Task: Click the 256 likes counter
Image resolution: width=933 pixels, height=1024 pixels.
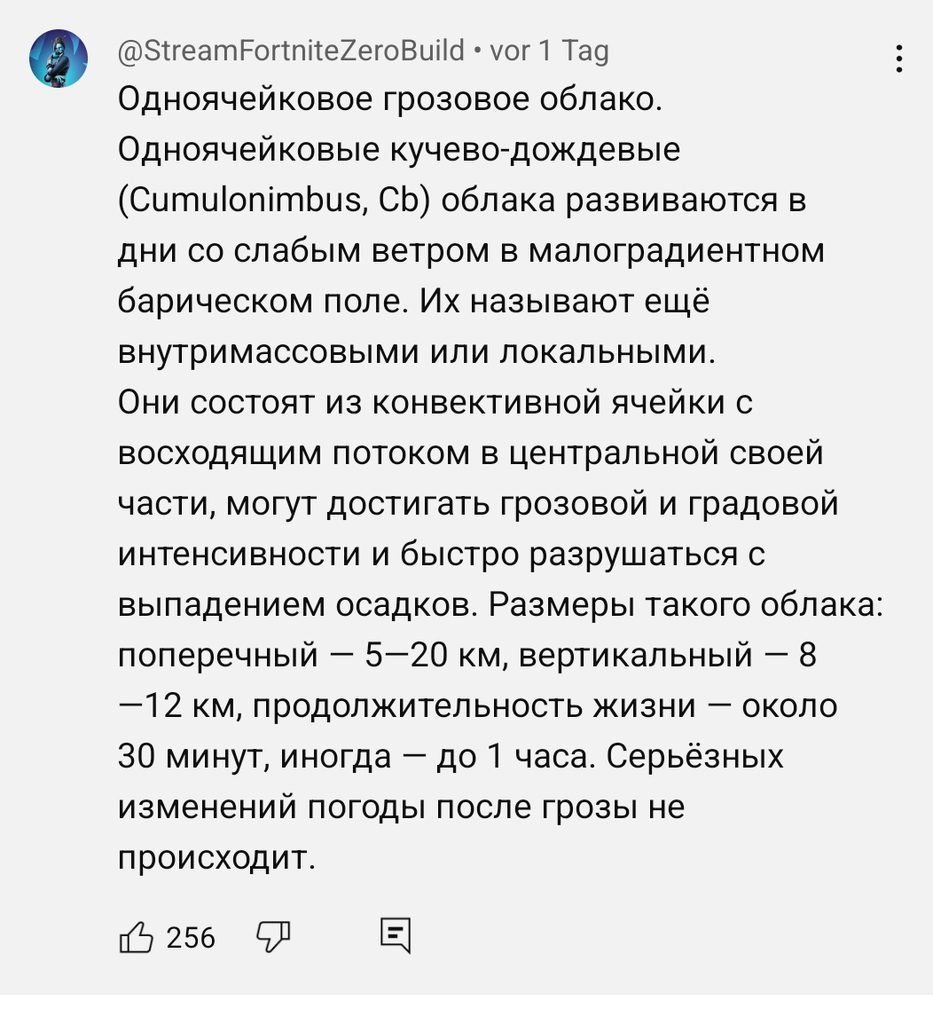Action: [x=191, y=938]
